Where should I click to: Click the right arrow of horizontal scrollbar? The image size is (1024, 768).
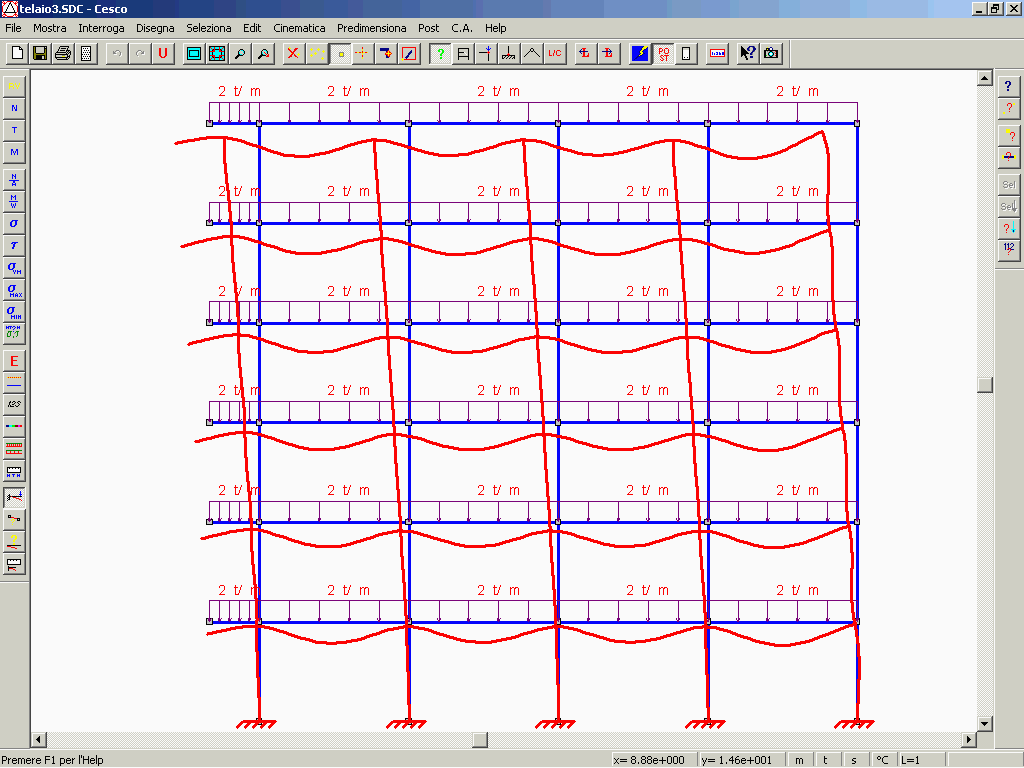(968, 740)
